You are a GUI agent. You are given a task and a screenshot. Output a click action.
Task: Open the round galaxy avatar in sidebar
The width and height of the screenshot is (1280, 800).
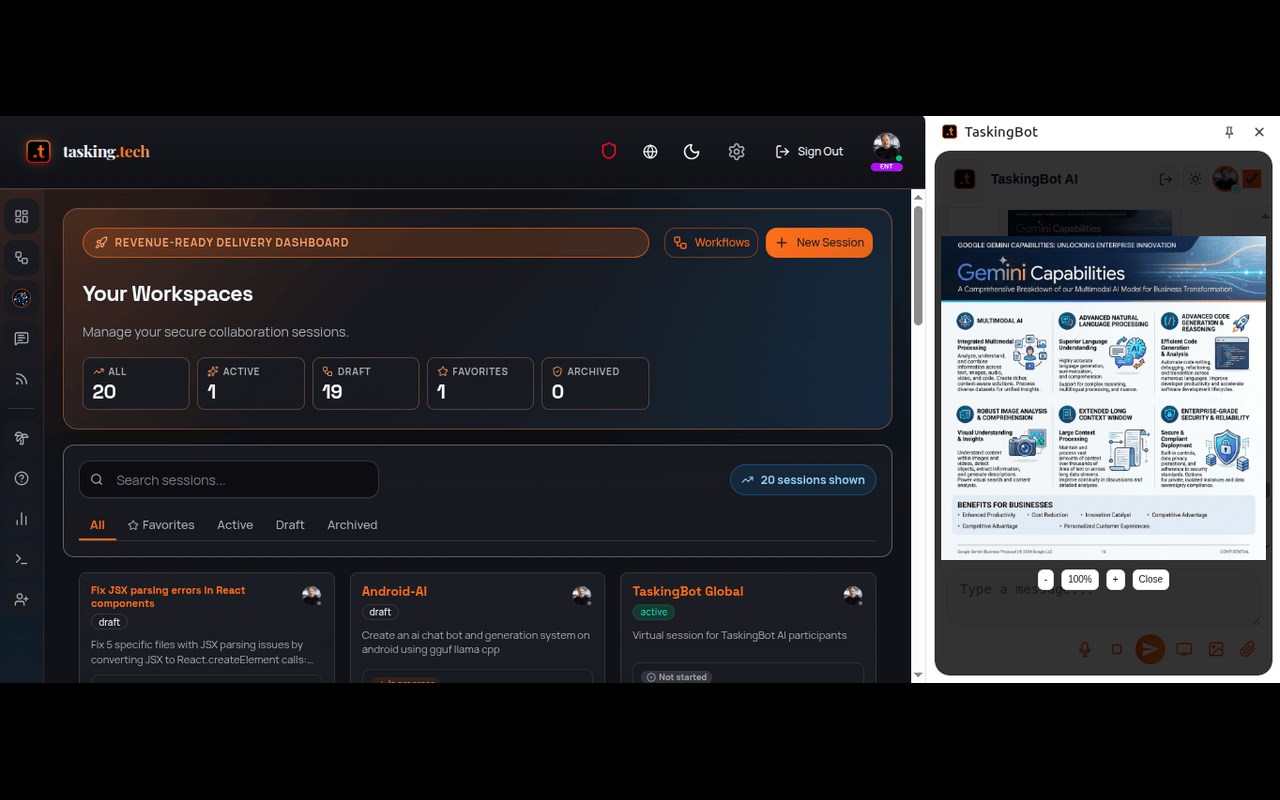coord(22,298)
